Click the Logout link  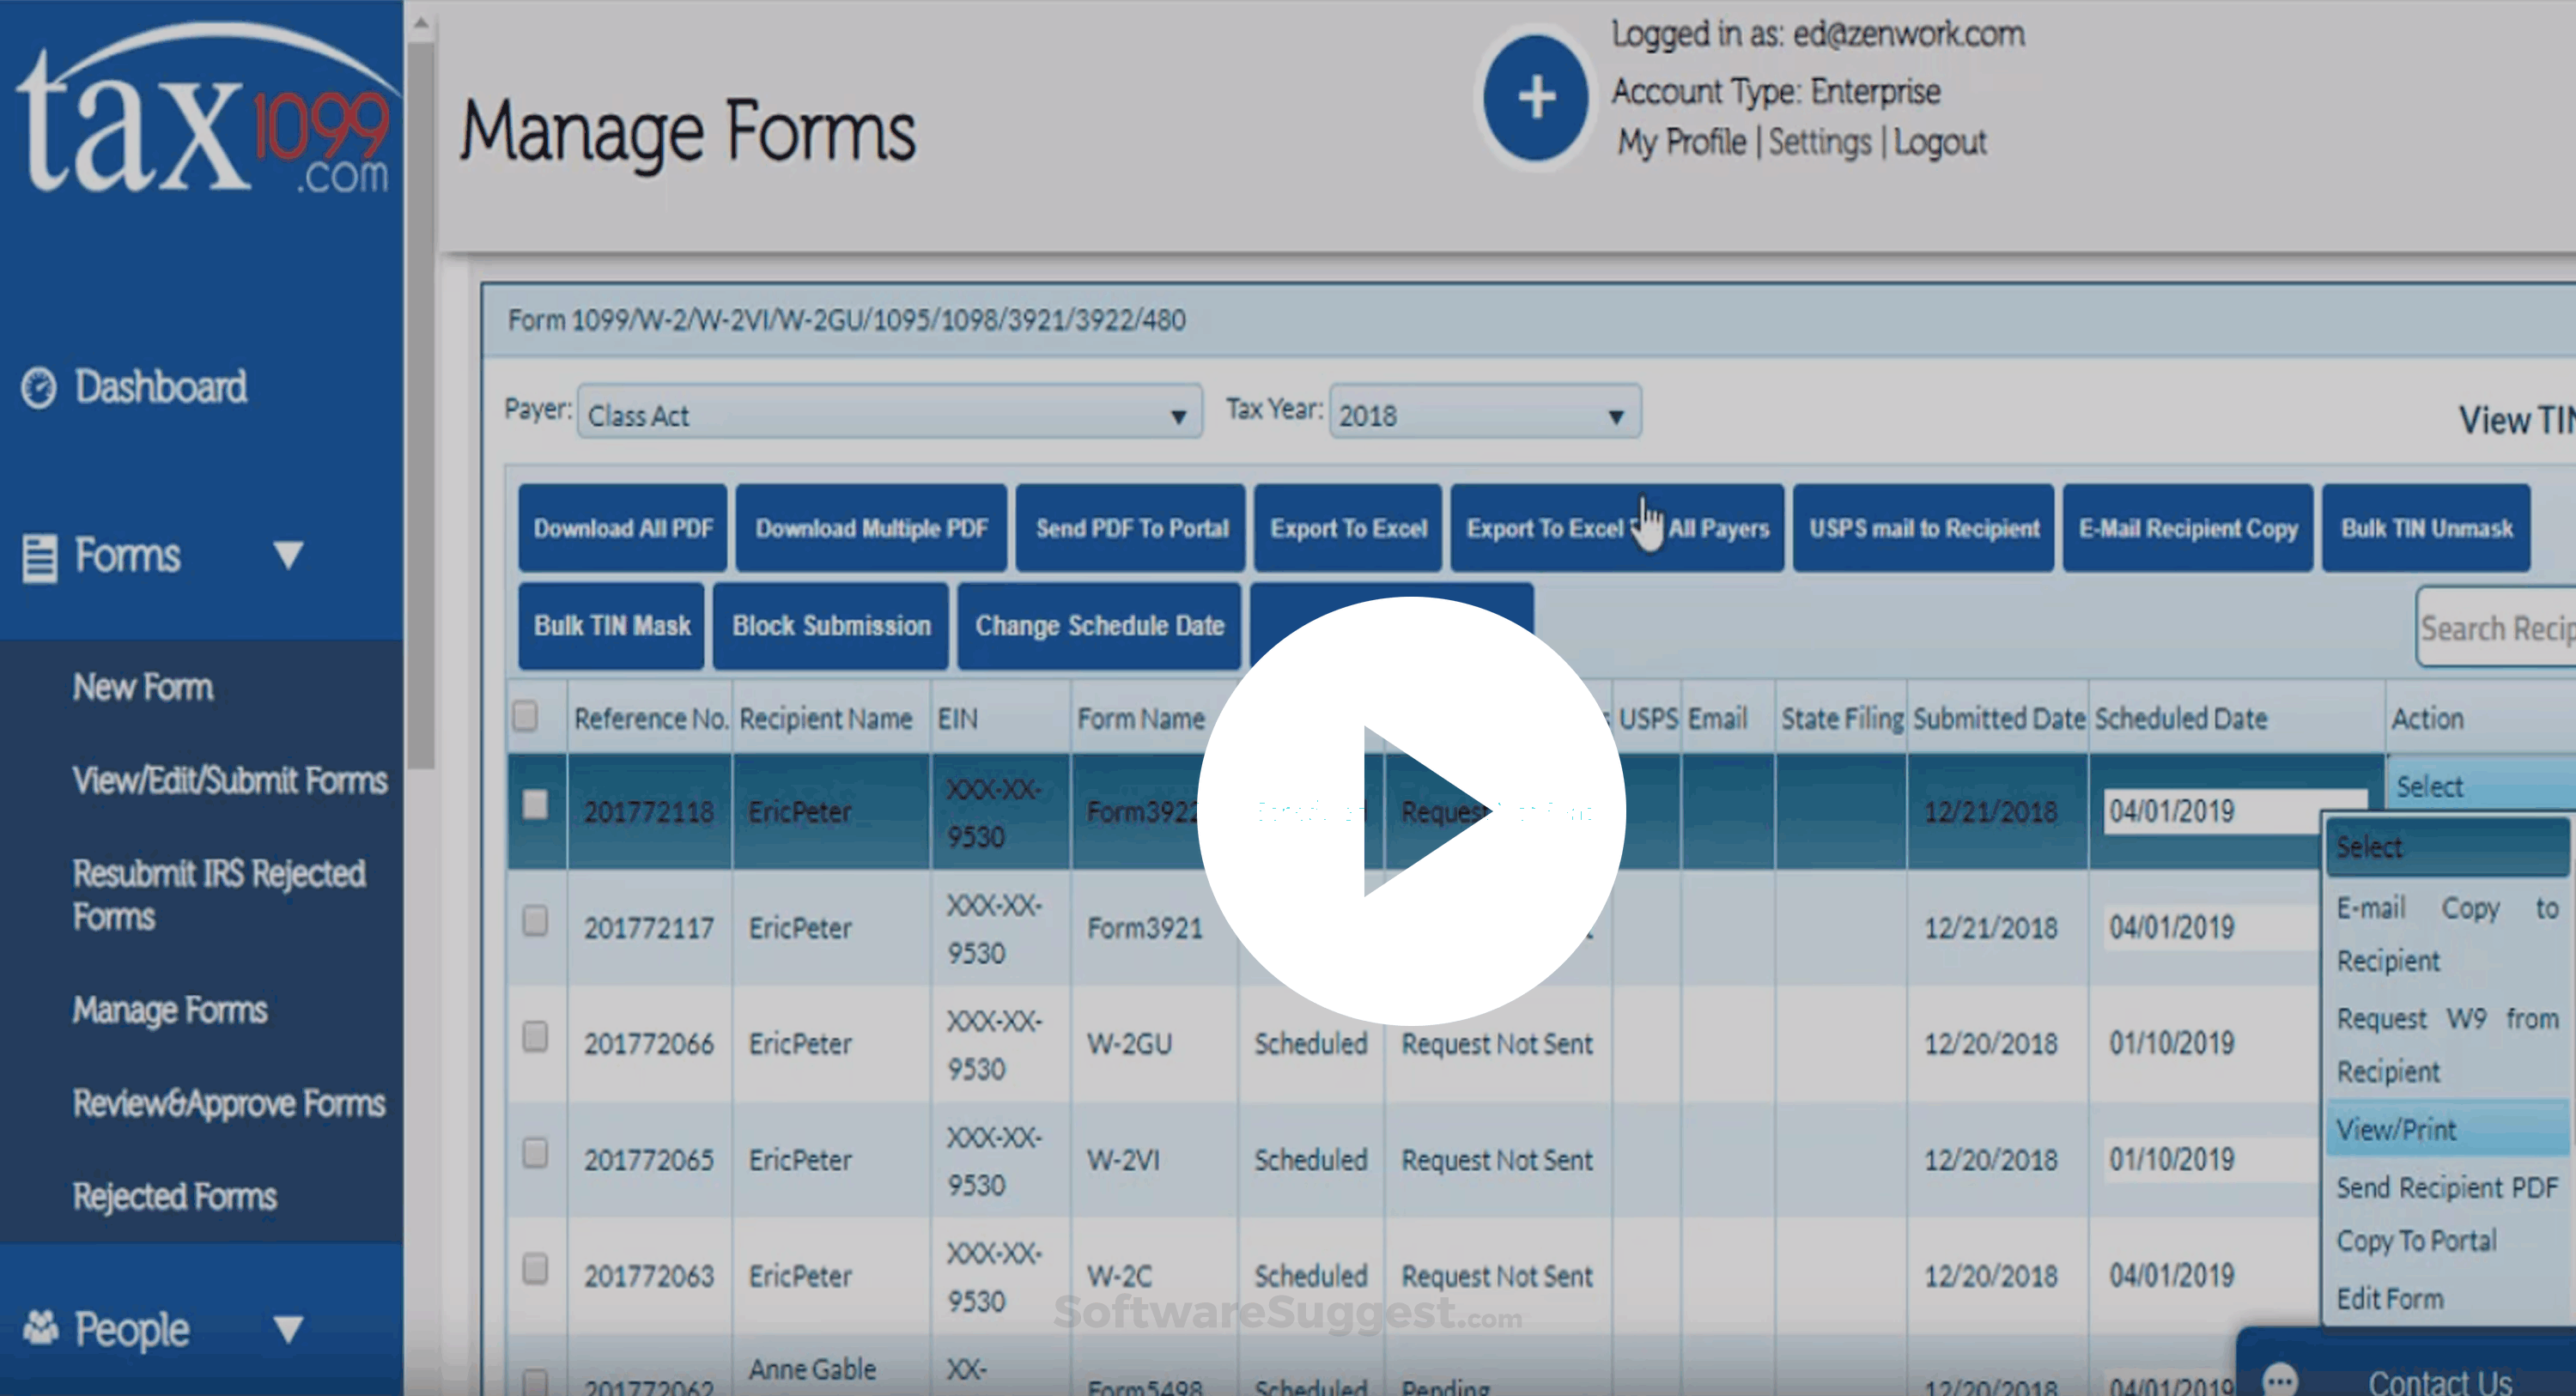(x=1940, y=142)
